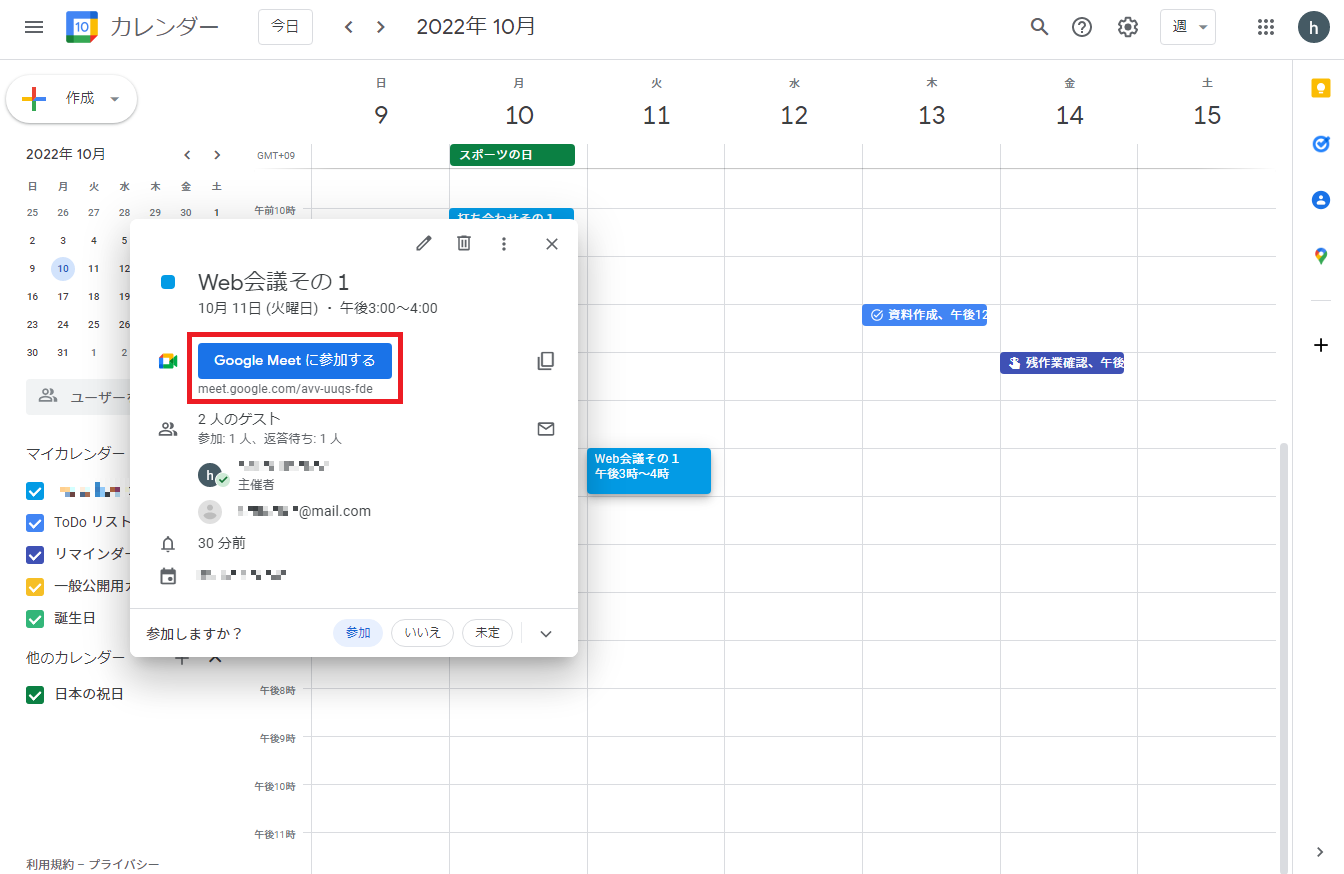The image size is (1344, 874).
Task: Respond 参加 to the invitation
Action: click(x=358, y=633)
